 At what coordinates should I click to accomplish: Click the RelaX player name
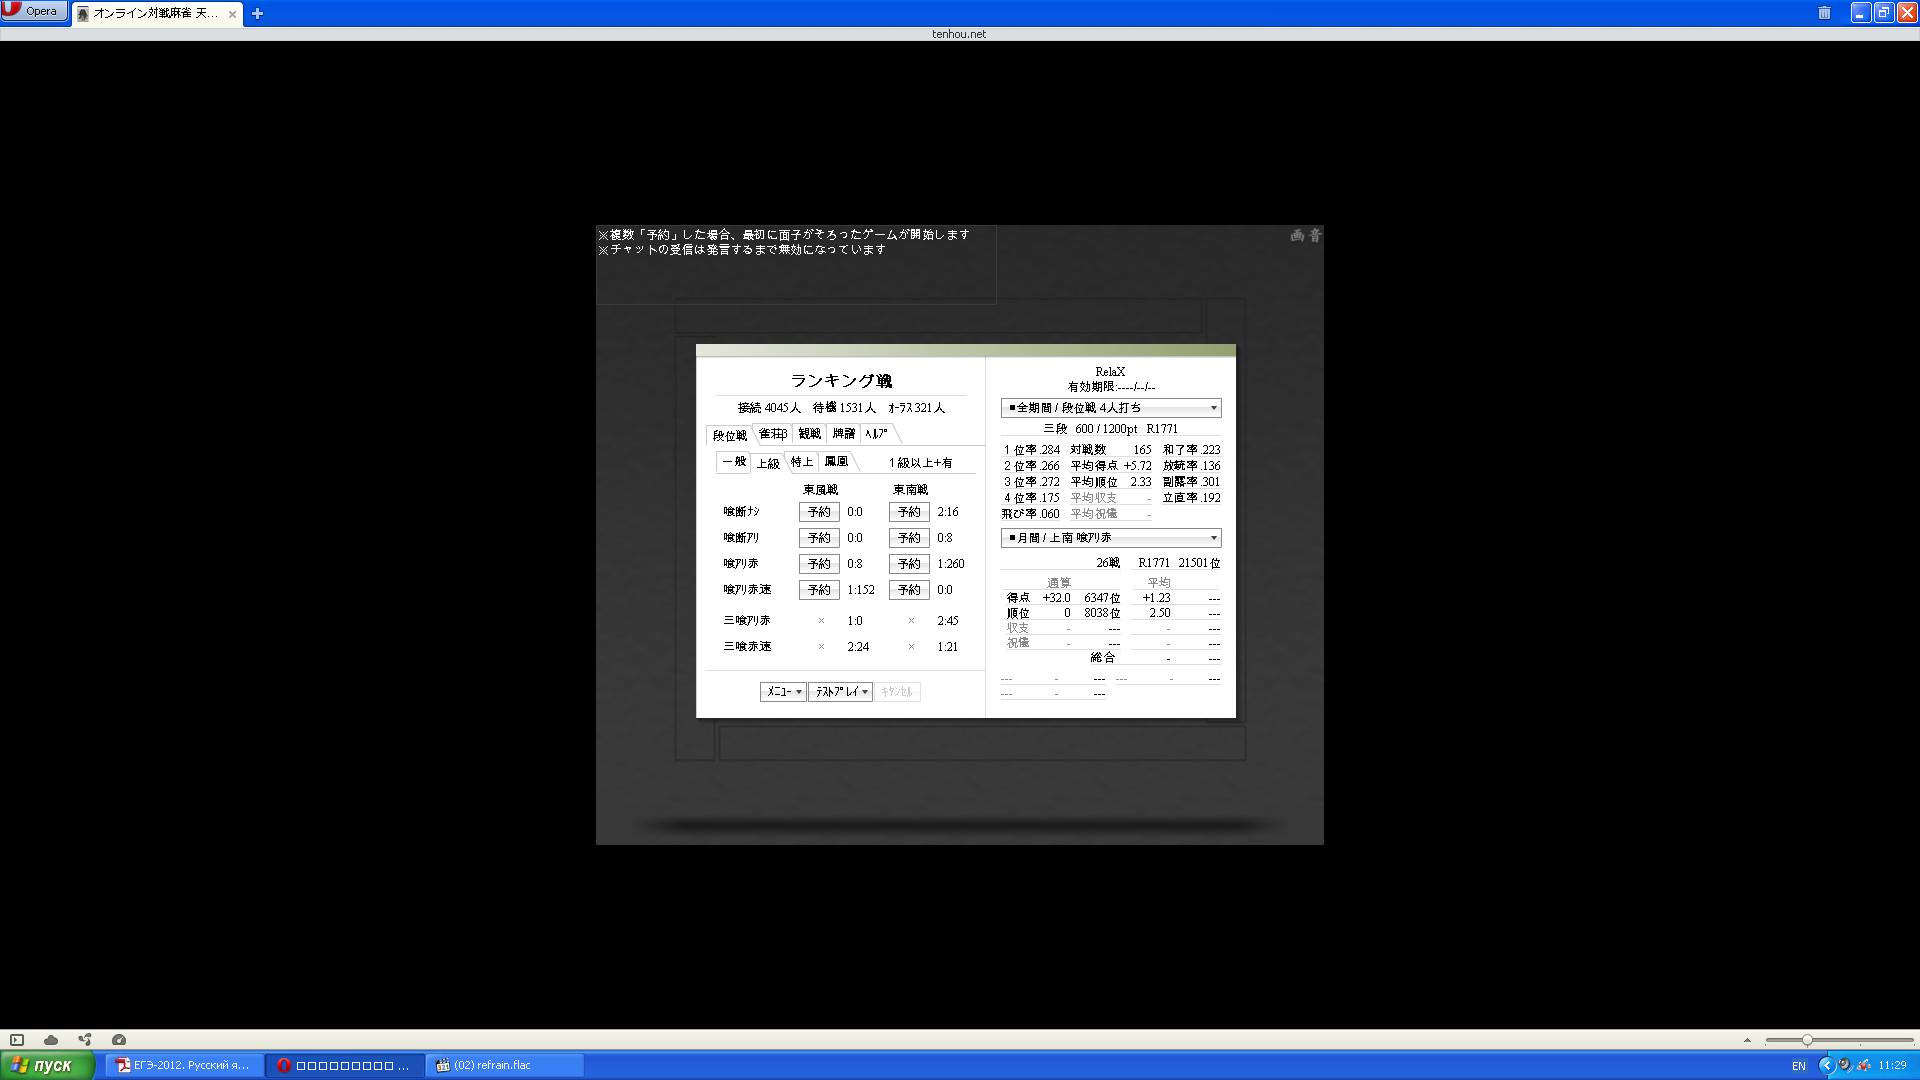pos(1110,372)
